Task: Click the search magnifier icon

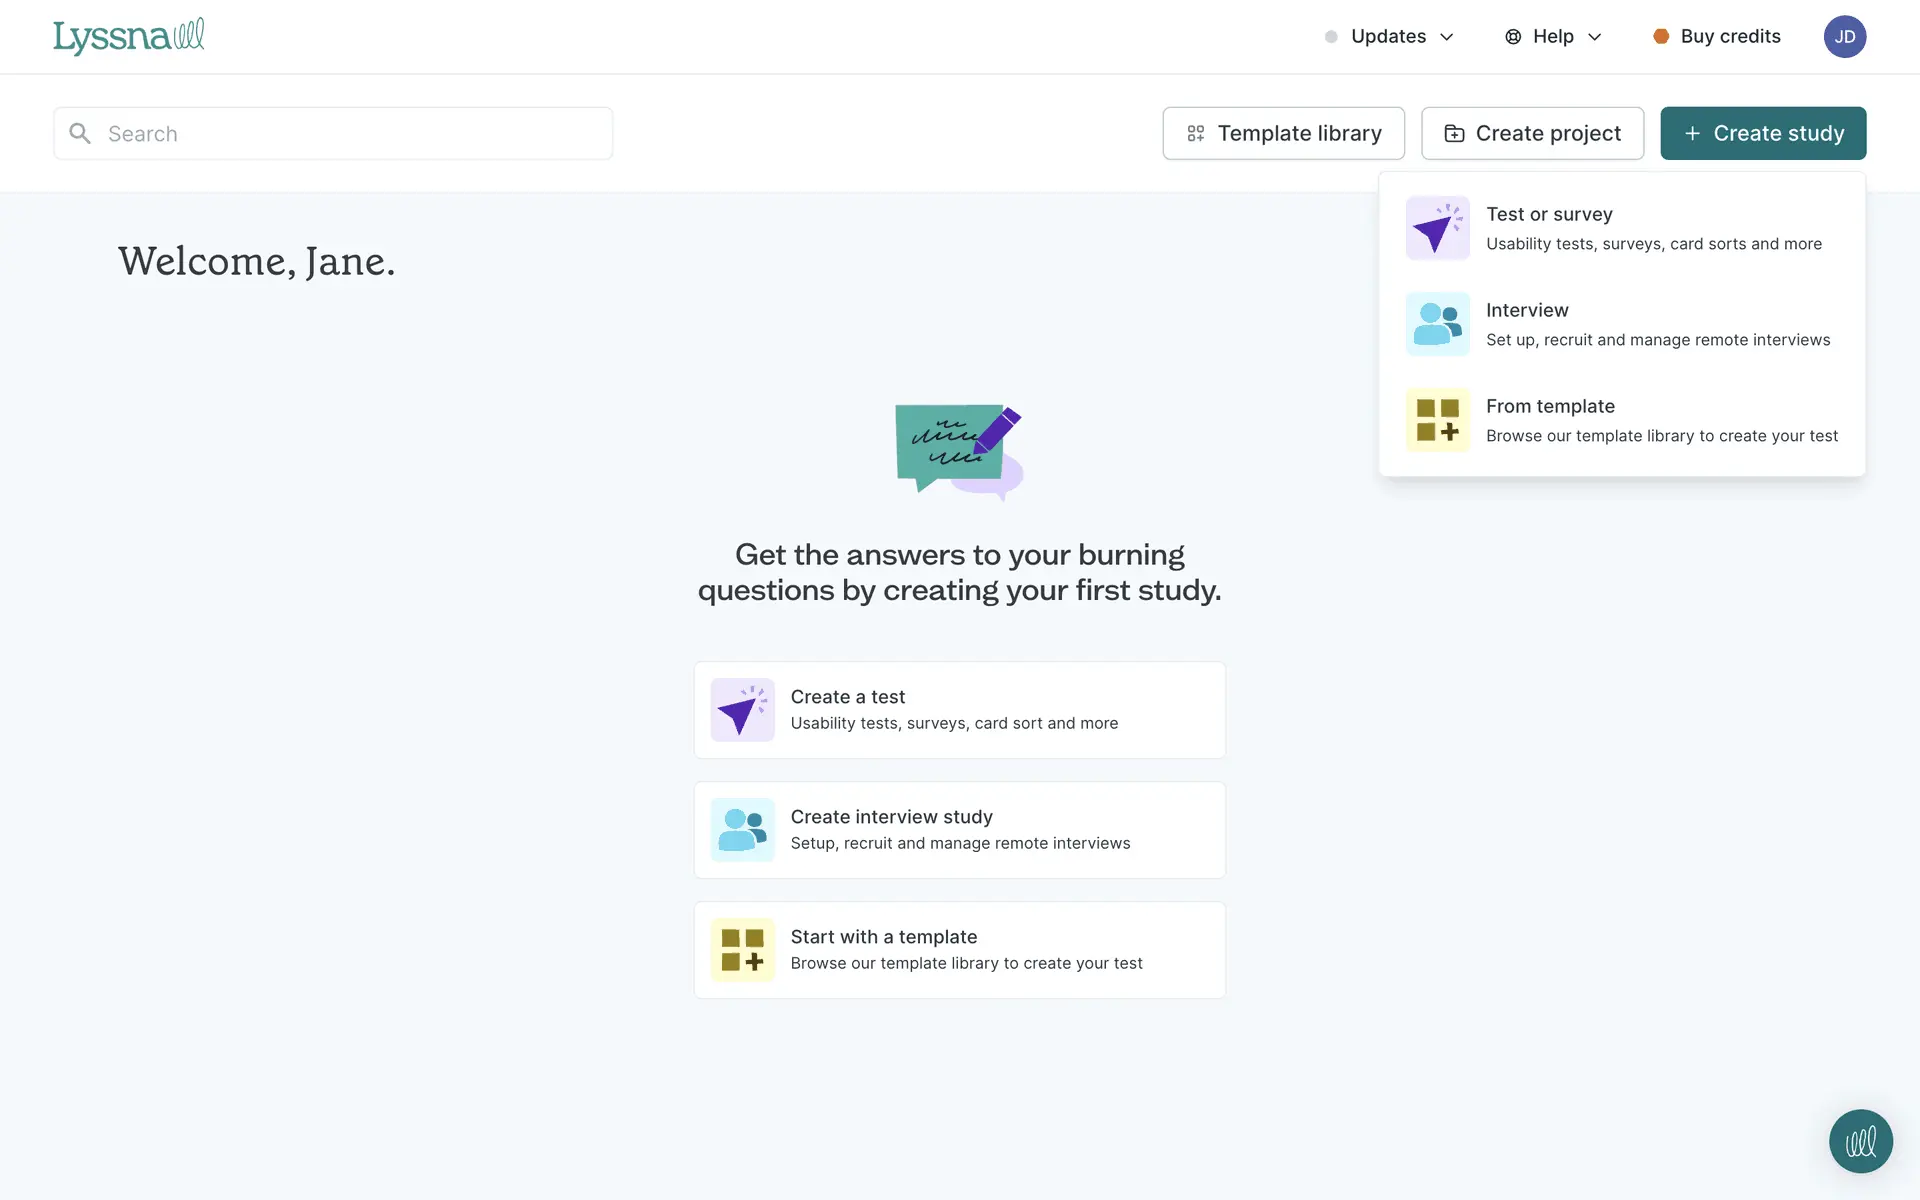Action: 80,133
